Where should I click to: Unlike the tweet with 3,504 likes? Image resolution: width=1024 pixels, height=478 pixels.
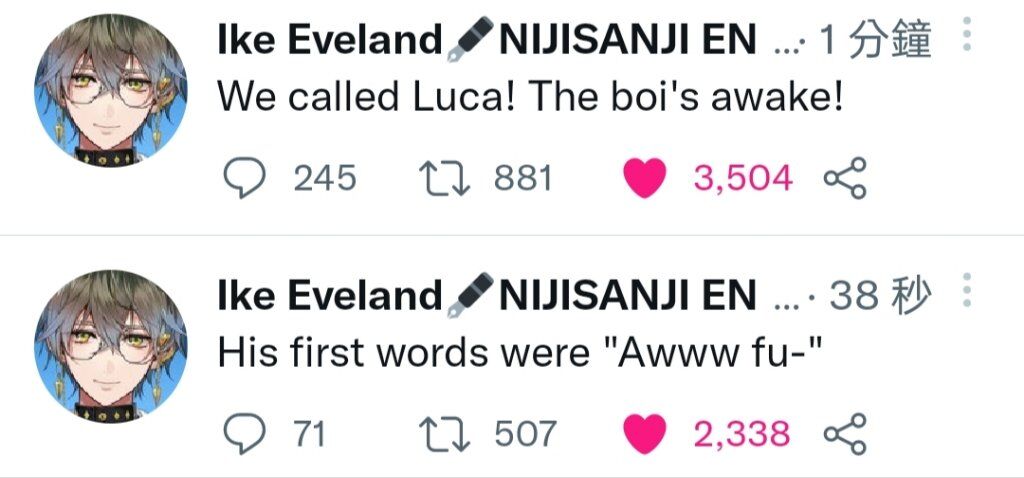coord(645,178)
